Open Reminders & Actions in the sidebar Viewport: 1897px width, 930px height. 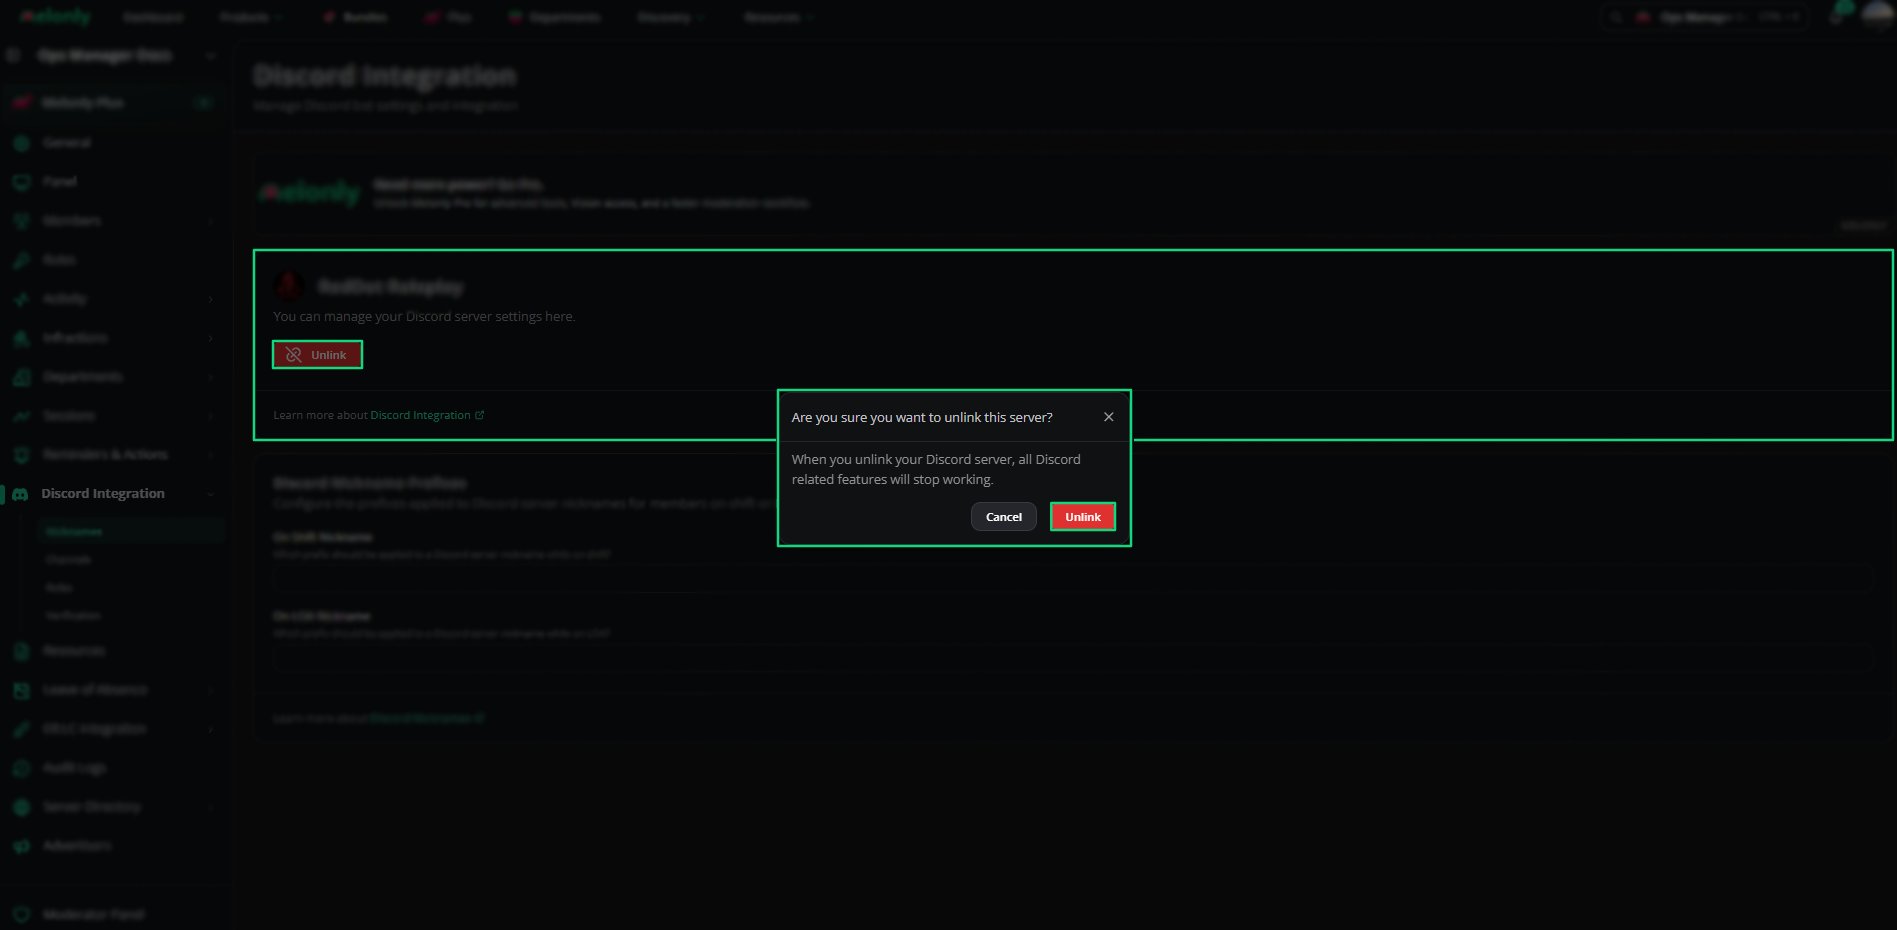coord(105,454)
